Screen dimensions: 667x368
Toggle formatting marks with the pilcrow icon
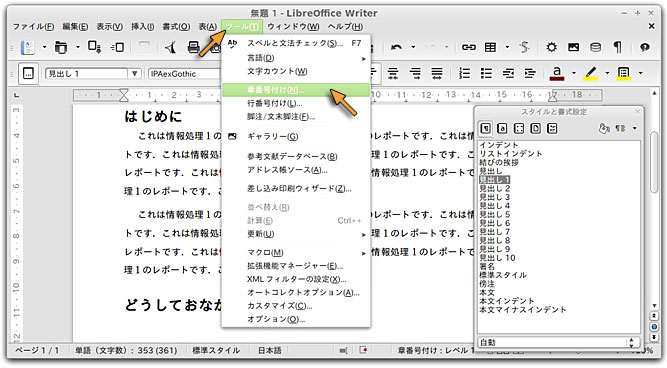coord(618,47)
